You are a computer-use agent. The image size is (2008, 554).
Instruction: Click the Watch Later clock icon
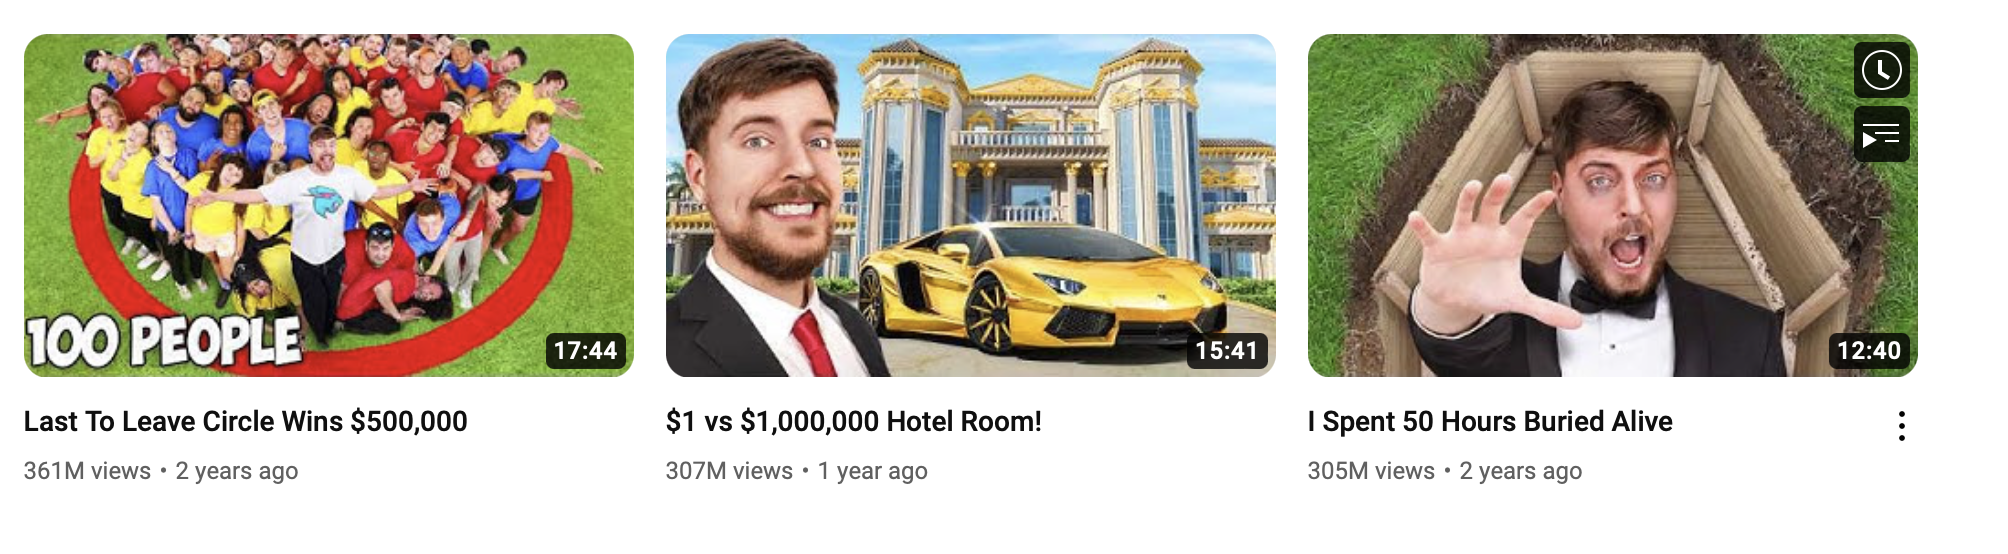[x=1881, y=70]
